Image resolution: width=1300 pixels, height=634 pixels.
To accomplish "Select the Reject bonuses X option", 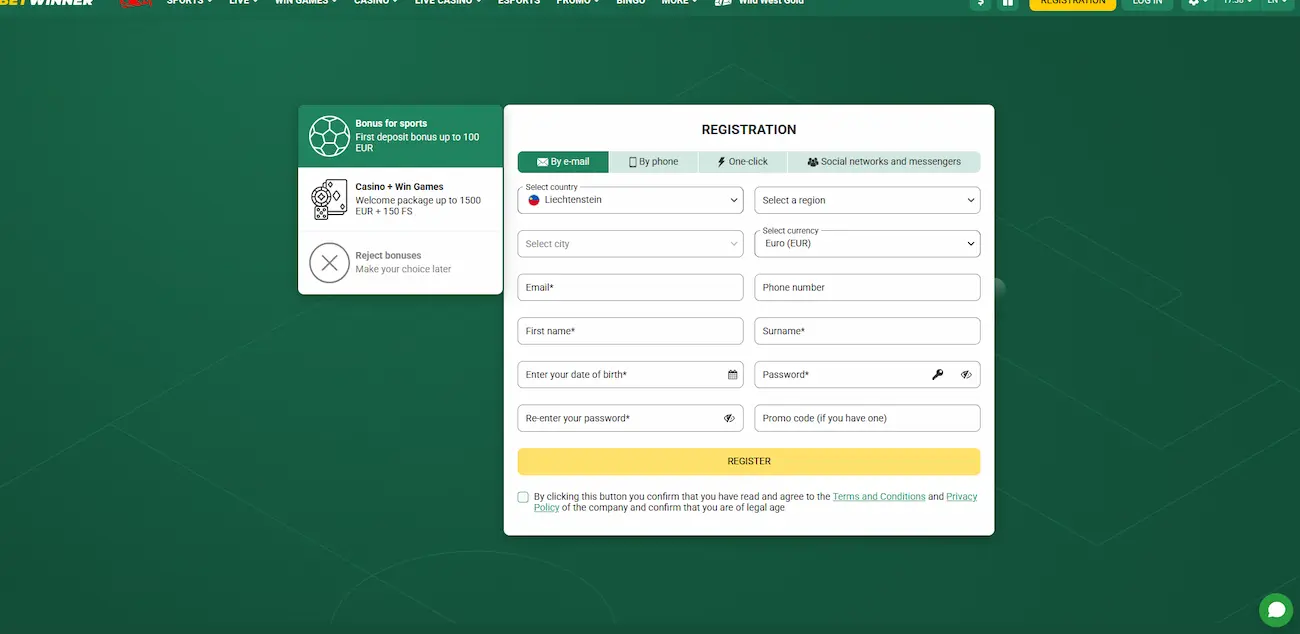I will (400, 263).
